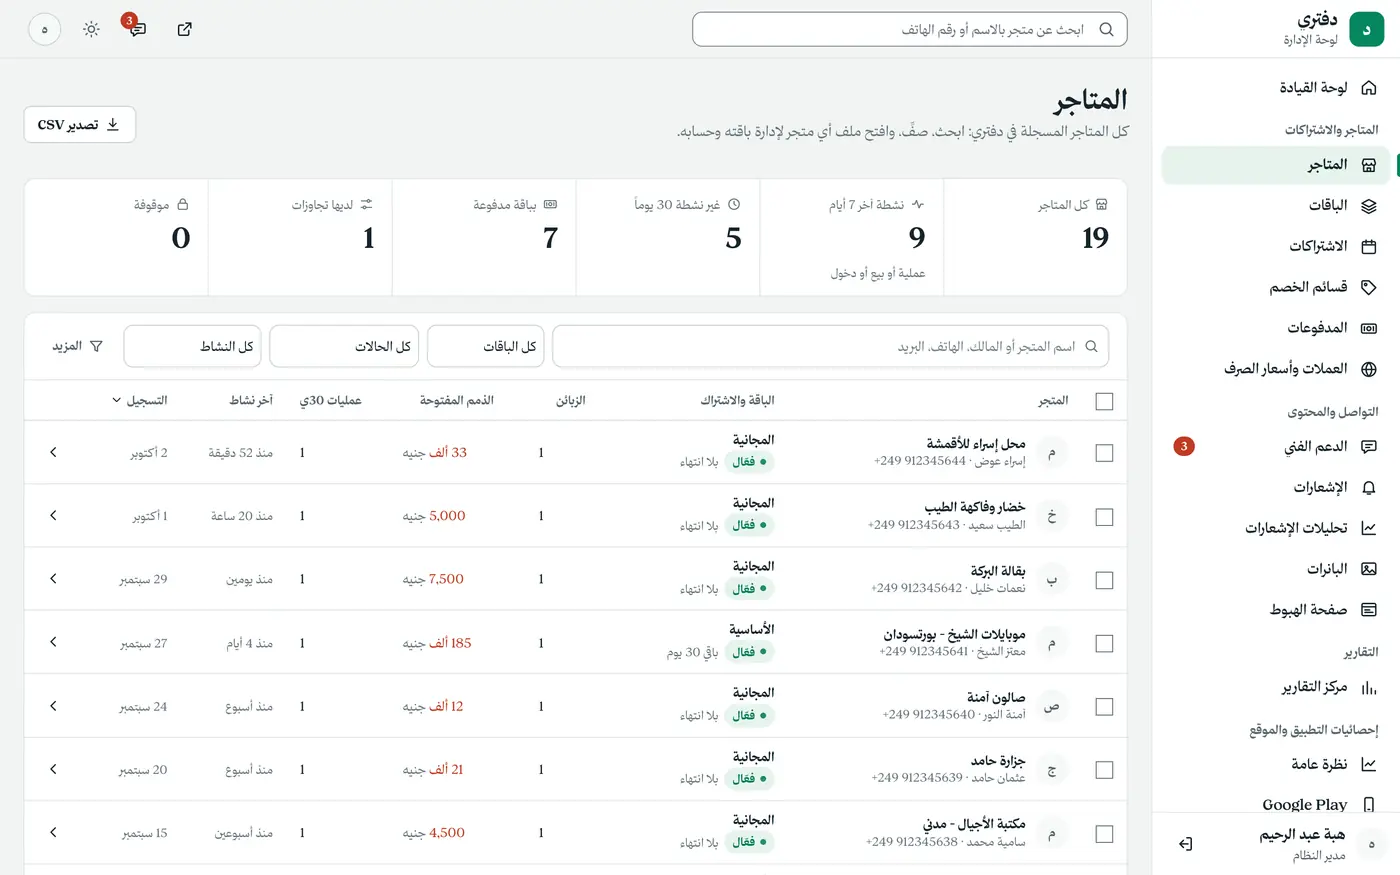Screen dimensions: 1400x875
Task: Click the search magnifier in global search bar
Action: tap(1106, 29)
